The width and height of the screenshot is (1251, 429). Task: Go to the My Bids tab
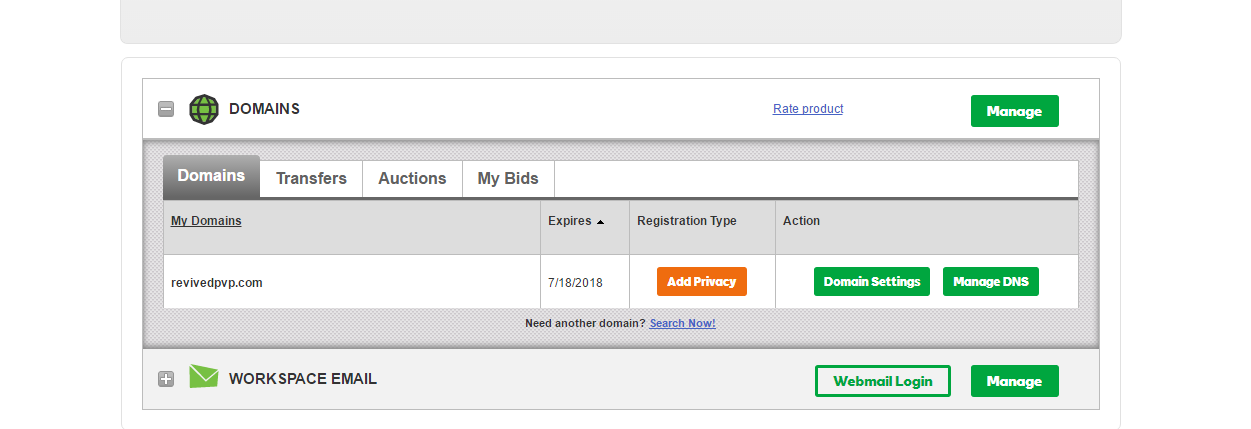pos(508,179)
